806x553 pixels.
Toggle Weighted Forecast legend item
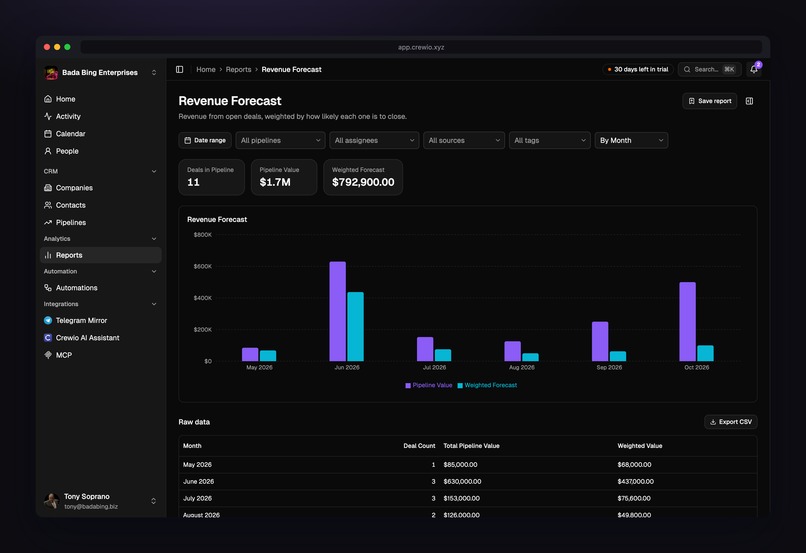[487, 385]
